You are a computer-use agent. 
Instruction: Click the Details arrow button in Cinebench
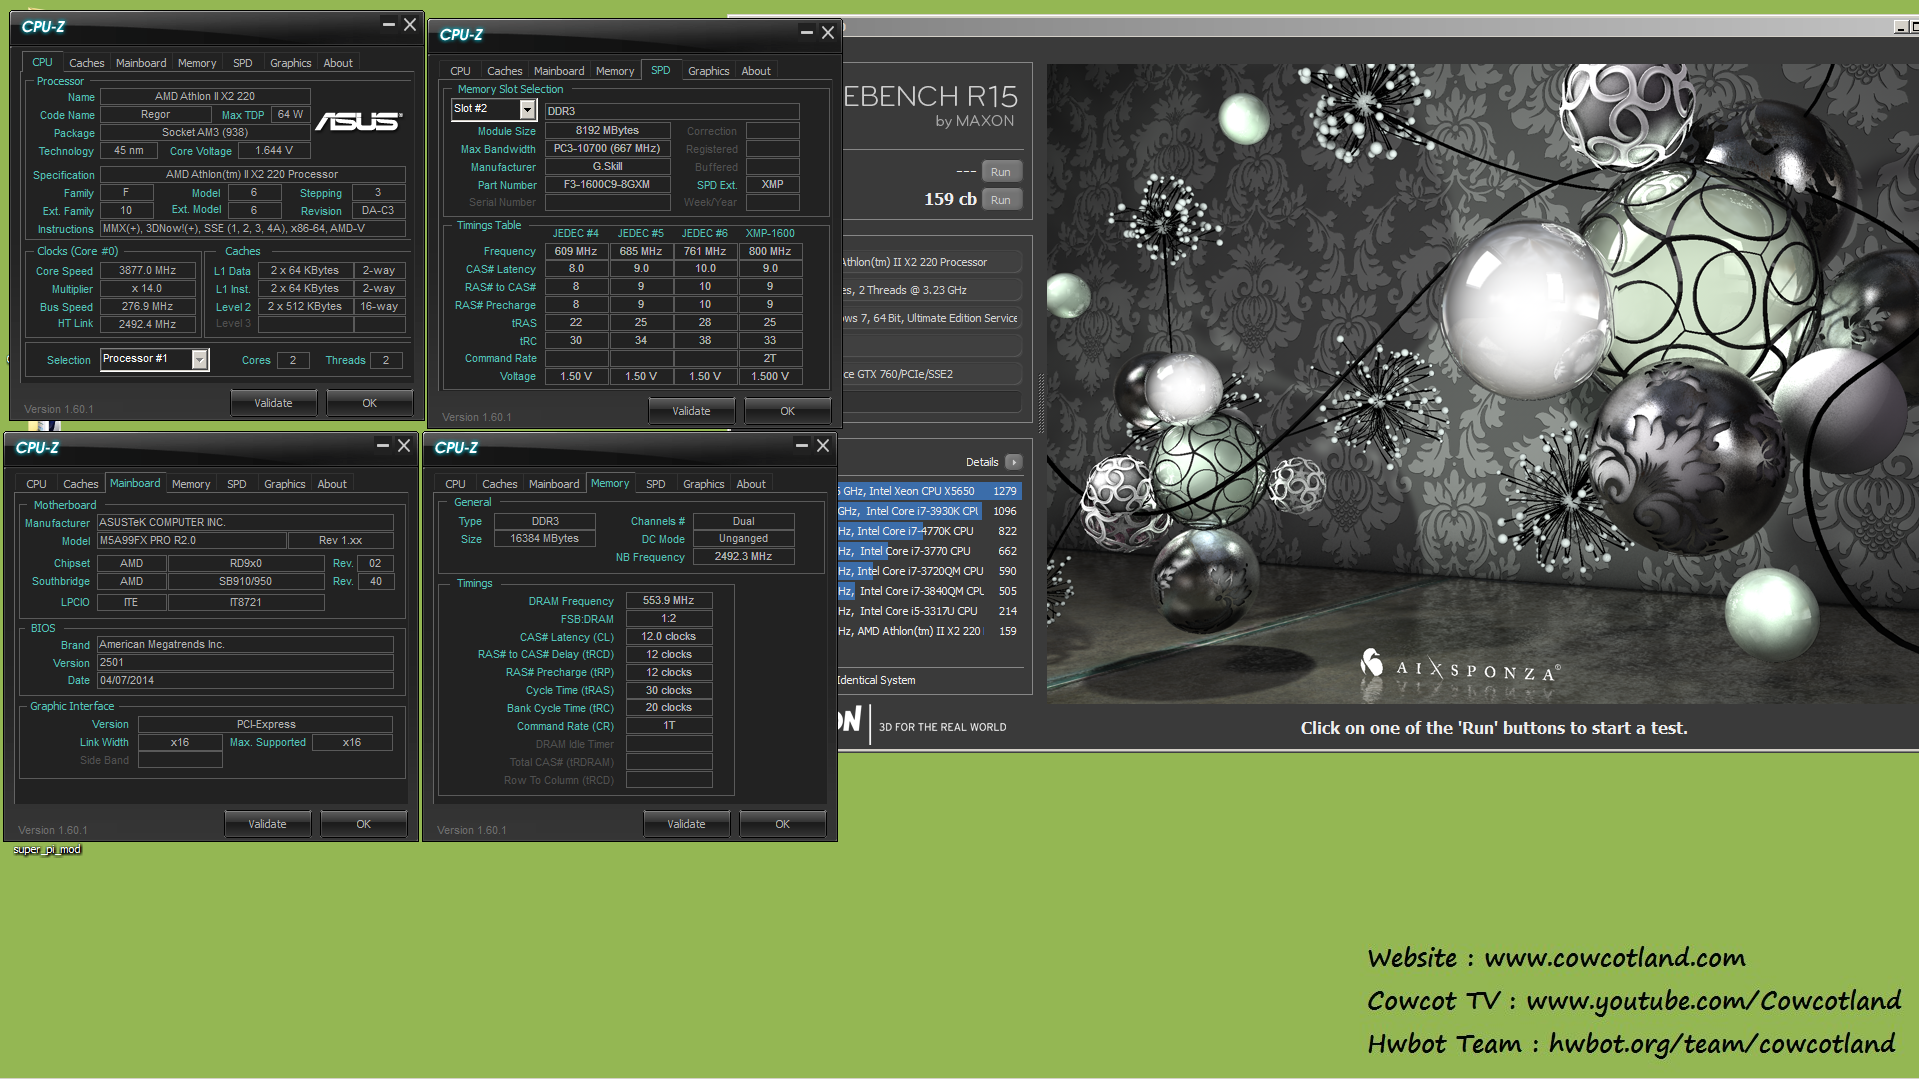coord(1013,462)
